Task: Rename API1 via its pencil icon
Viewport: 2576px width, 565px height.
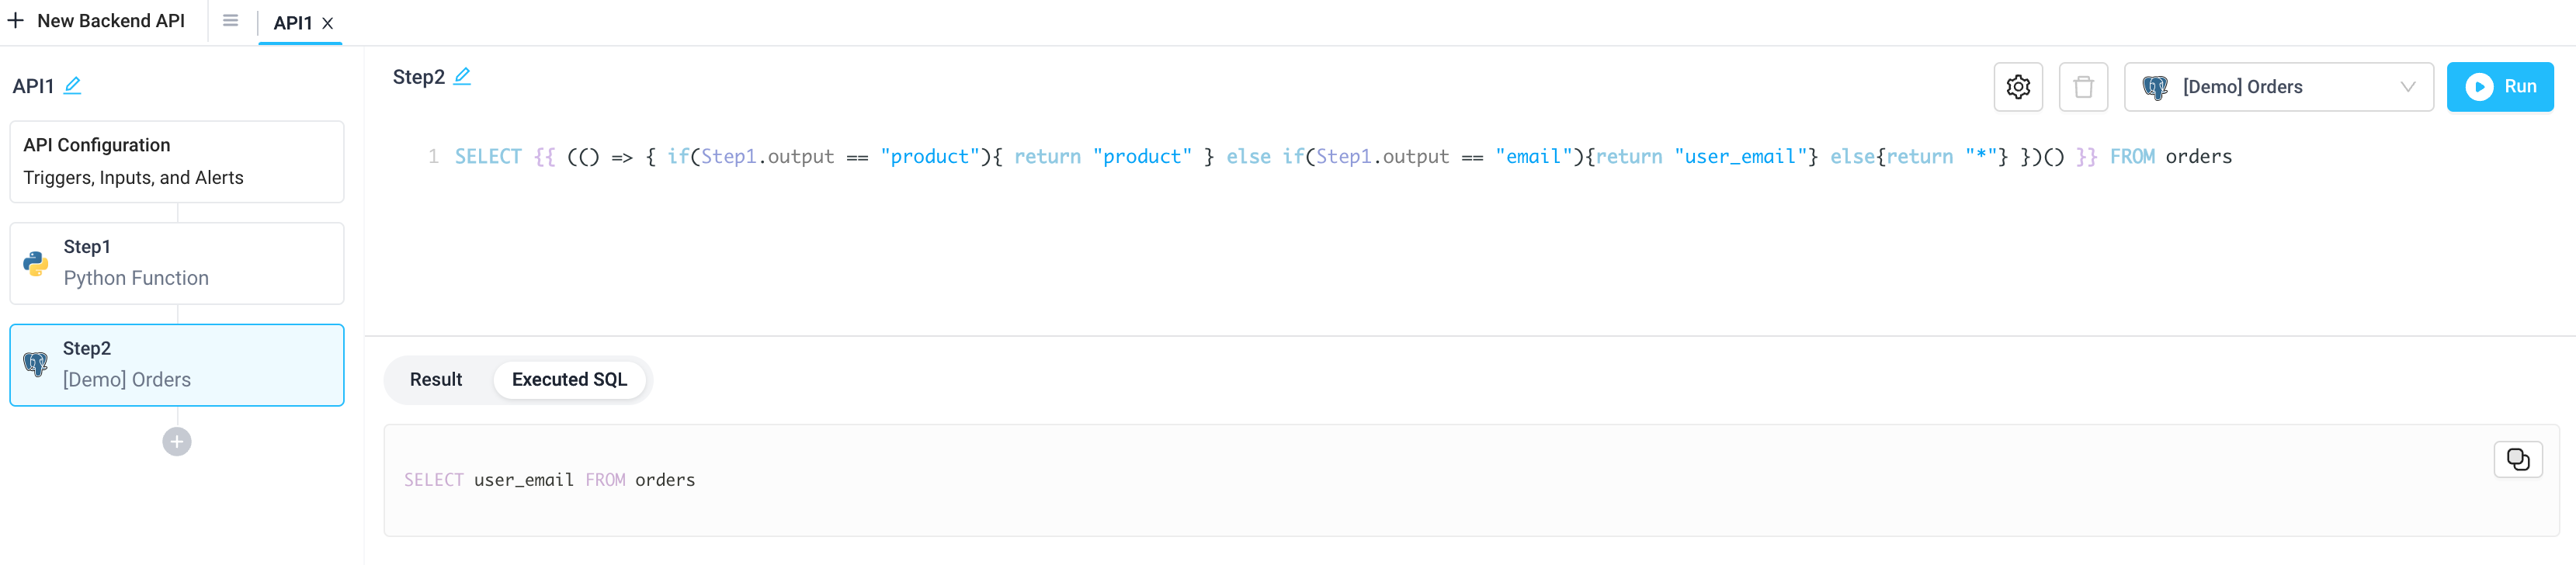Action: (72, 86)
